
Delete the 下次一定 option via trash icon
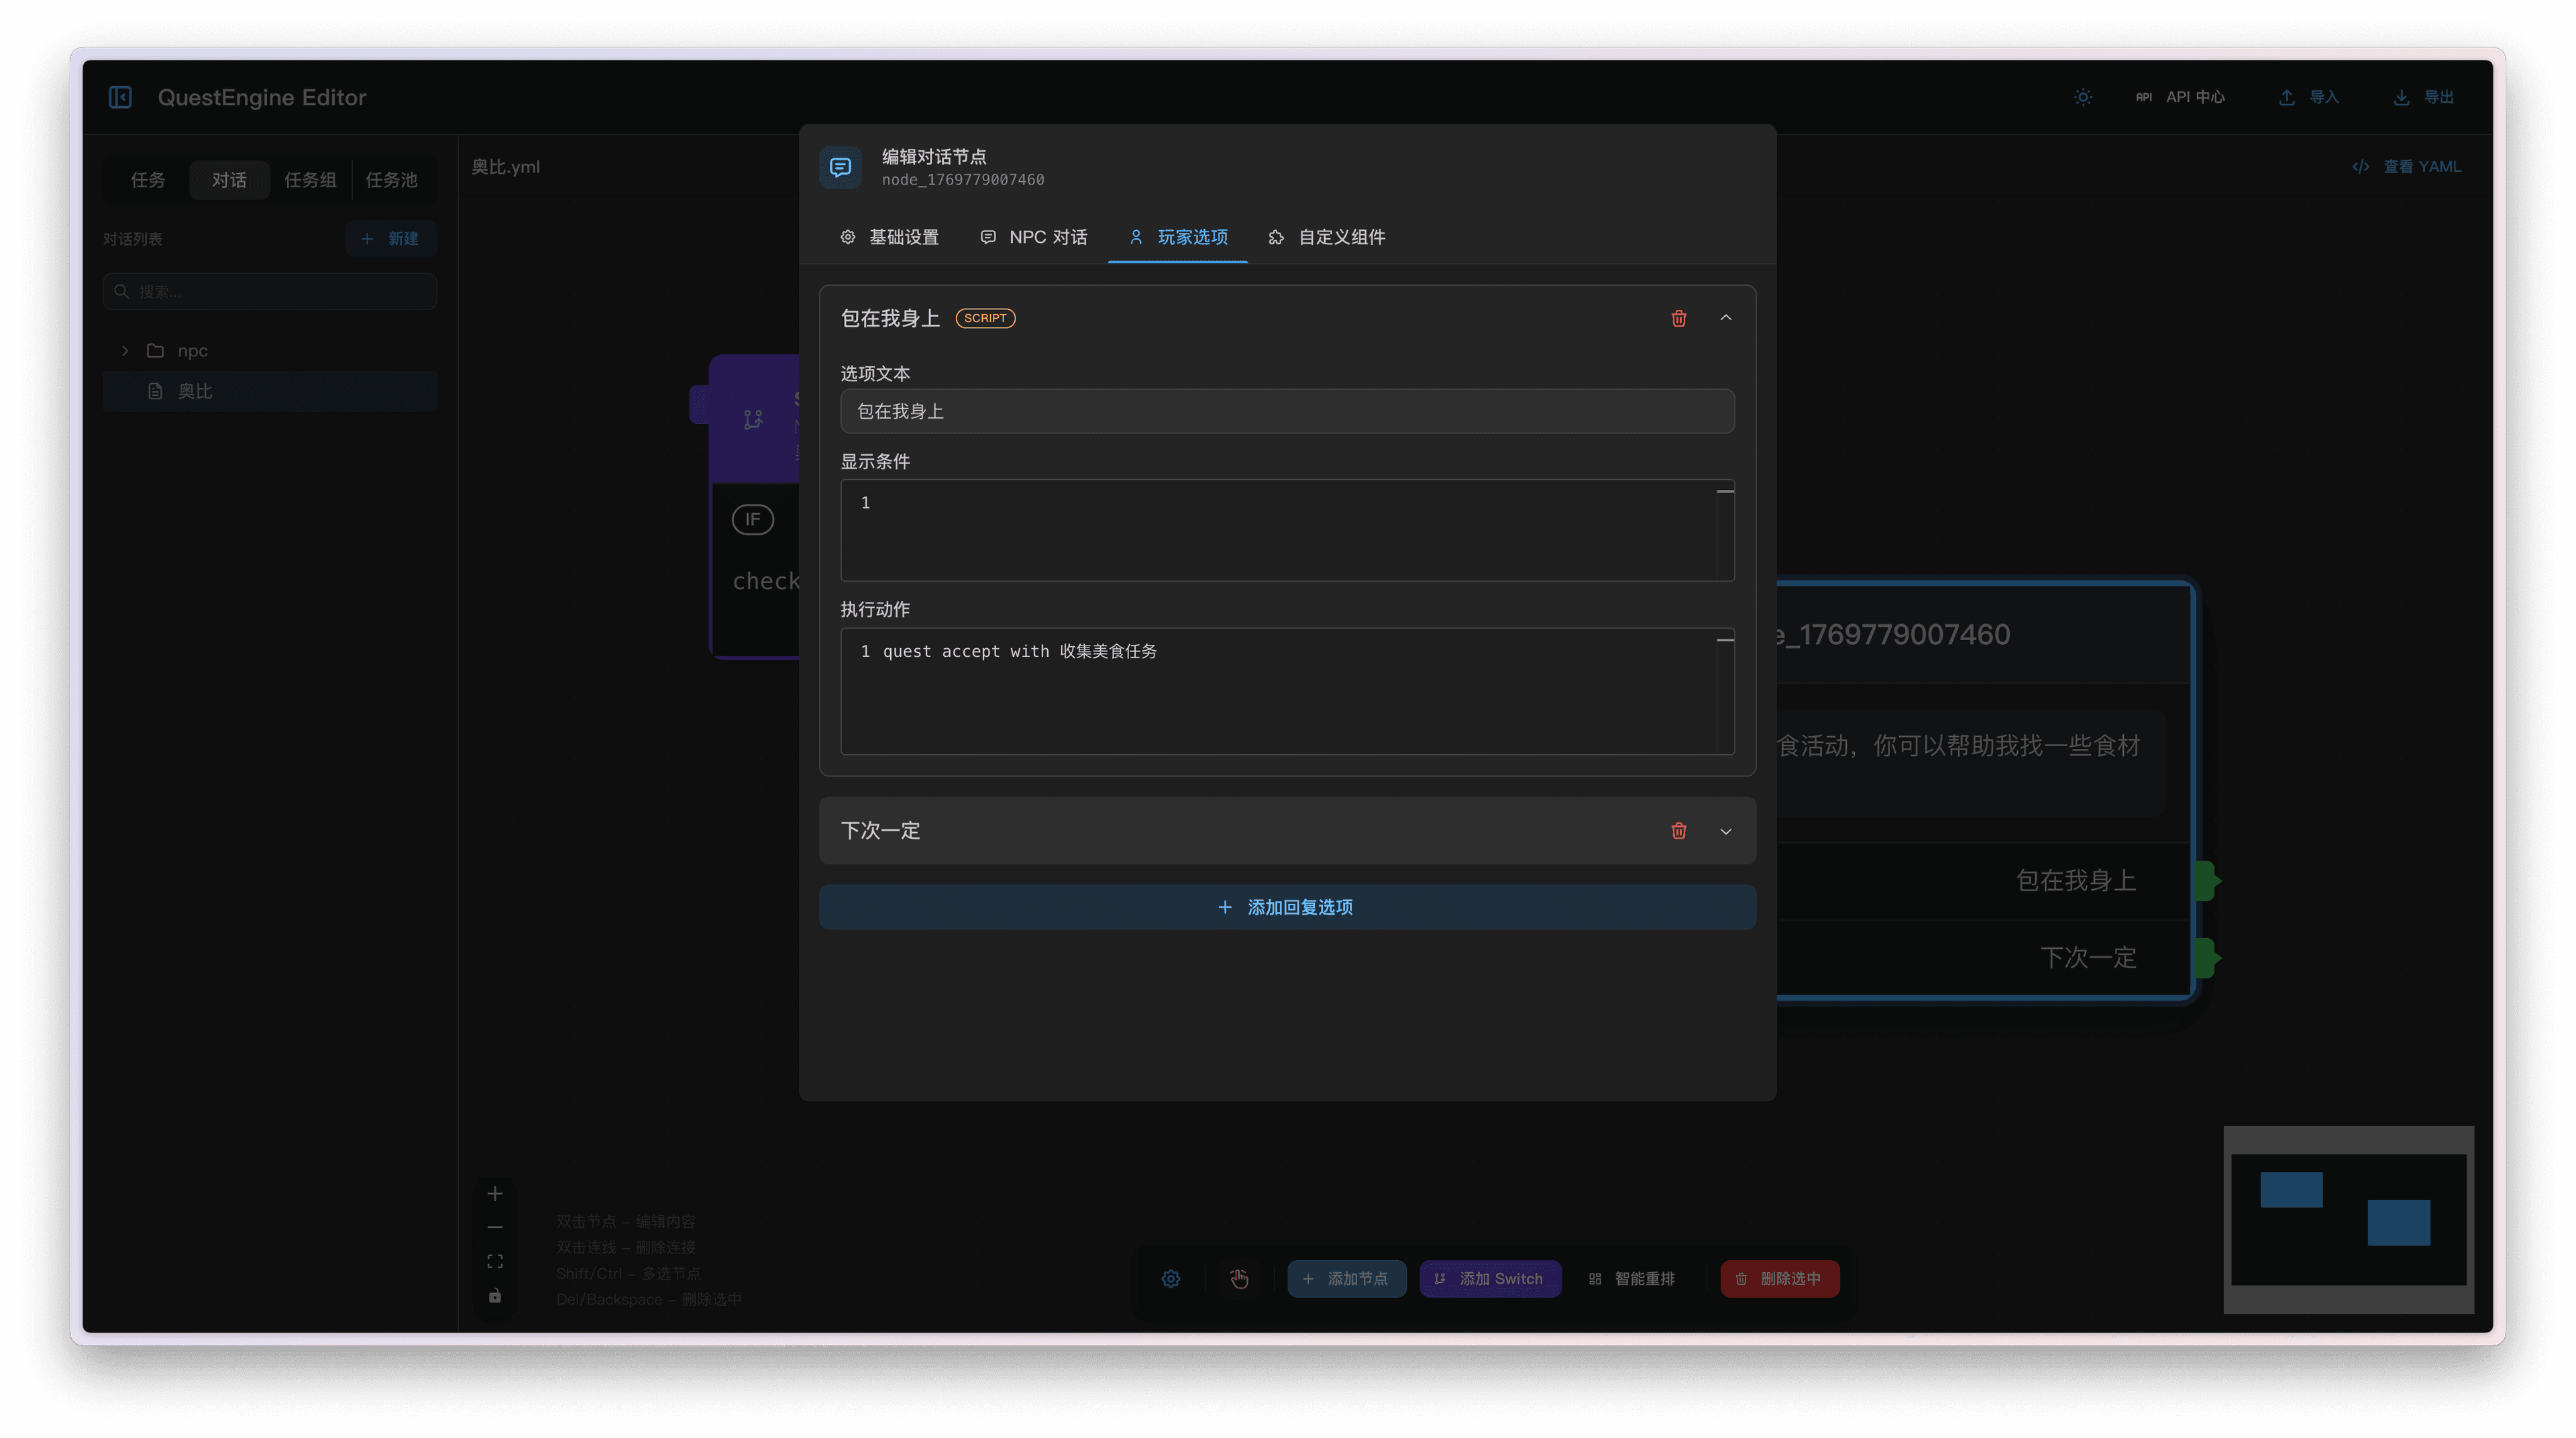pos(1679,831)
